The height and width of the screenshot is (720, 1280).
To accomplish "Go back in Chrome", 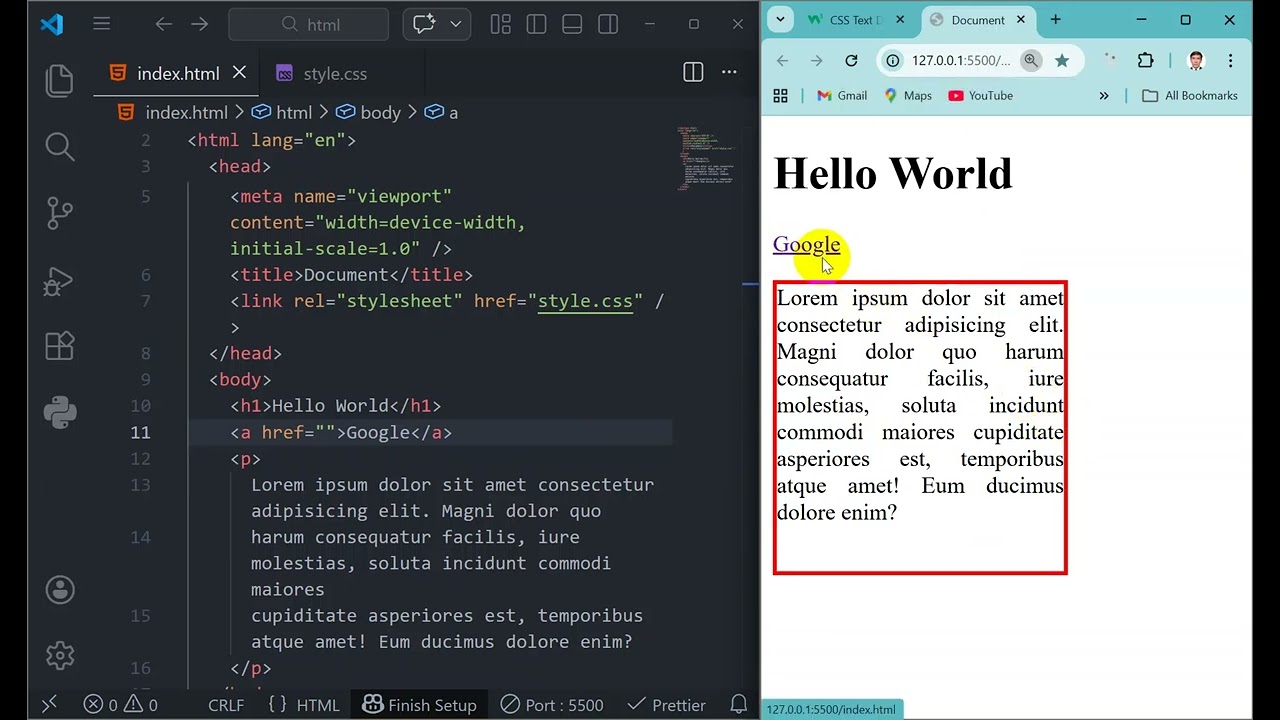I will (782, 61).
